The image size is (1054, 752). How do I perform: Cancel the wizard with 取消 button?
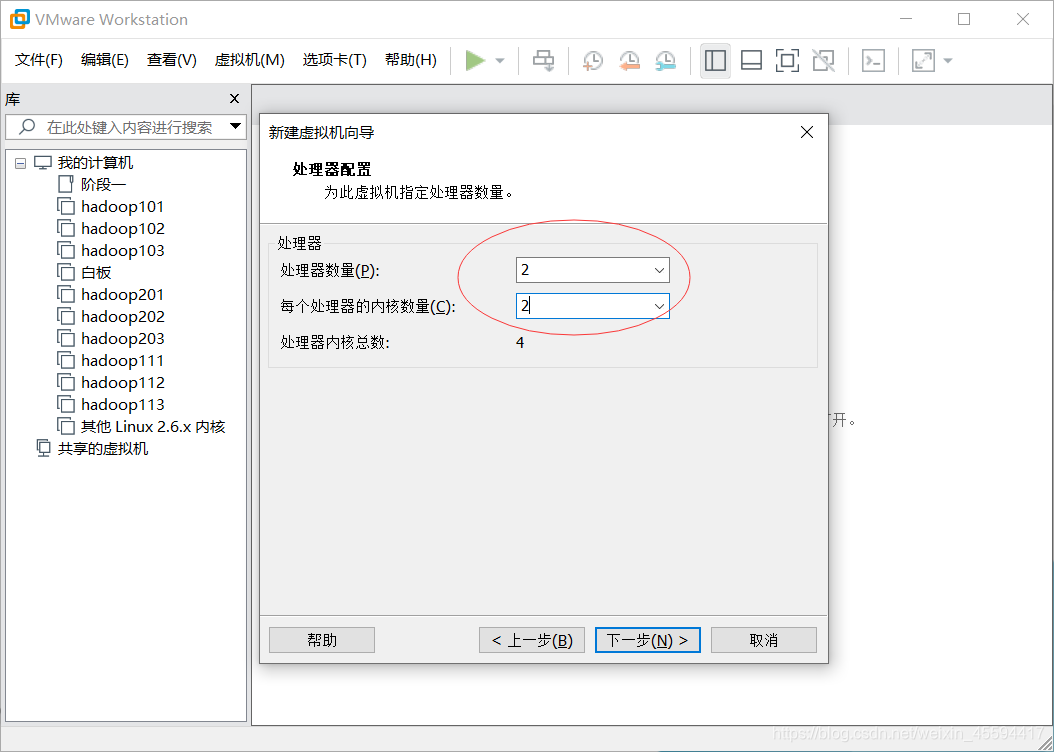pos(764,640)
